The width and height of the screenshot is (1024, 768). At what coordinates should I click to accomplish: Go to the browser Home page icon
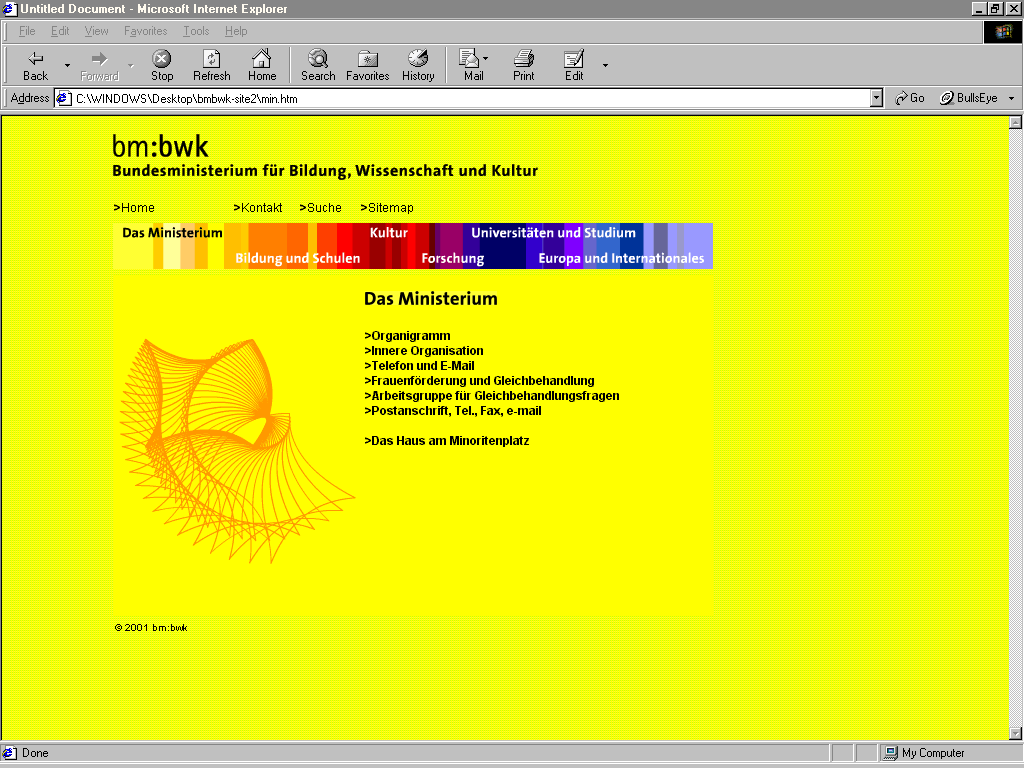click(262, 58)
